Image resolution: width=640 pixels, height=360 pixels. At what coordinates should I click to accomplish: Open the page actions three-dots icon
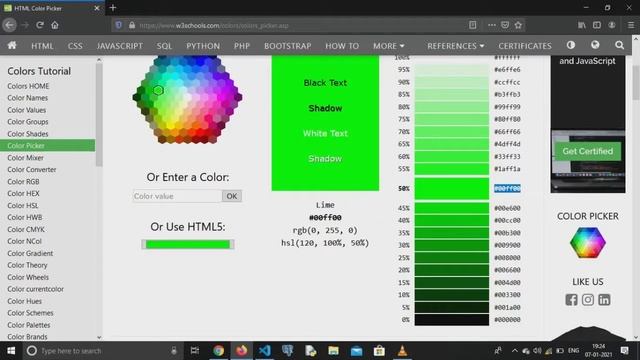492,25
